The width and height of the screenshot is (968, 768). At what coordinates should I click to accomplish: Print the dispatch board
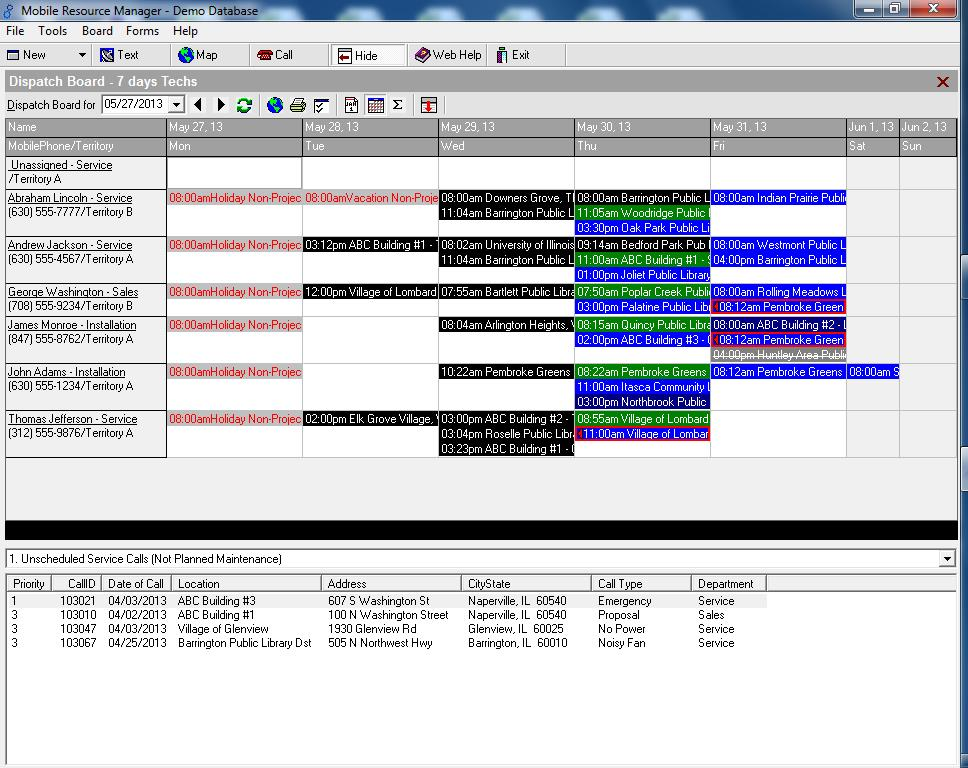[x=296, y=105]
